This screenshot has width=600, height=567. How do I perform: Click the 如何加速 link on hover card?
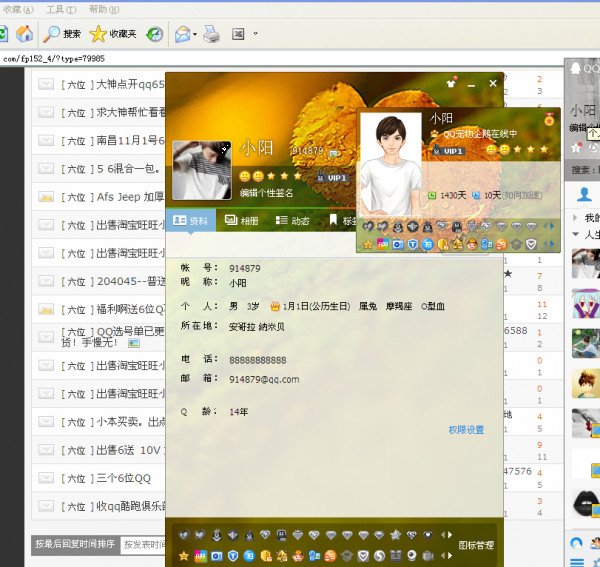tap(522, 195)
